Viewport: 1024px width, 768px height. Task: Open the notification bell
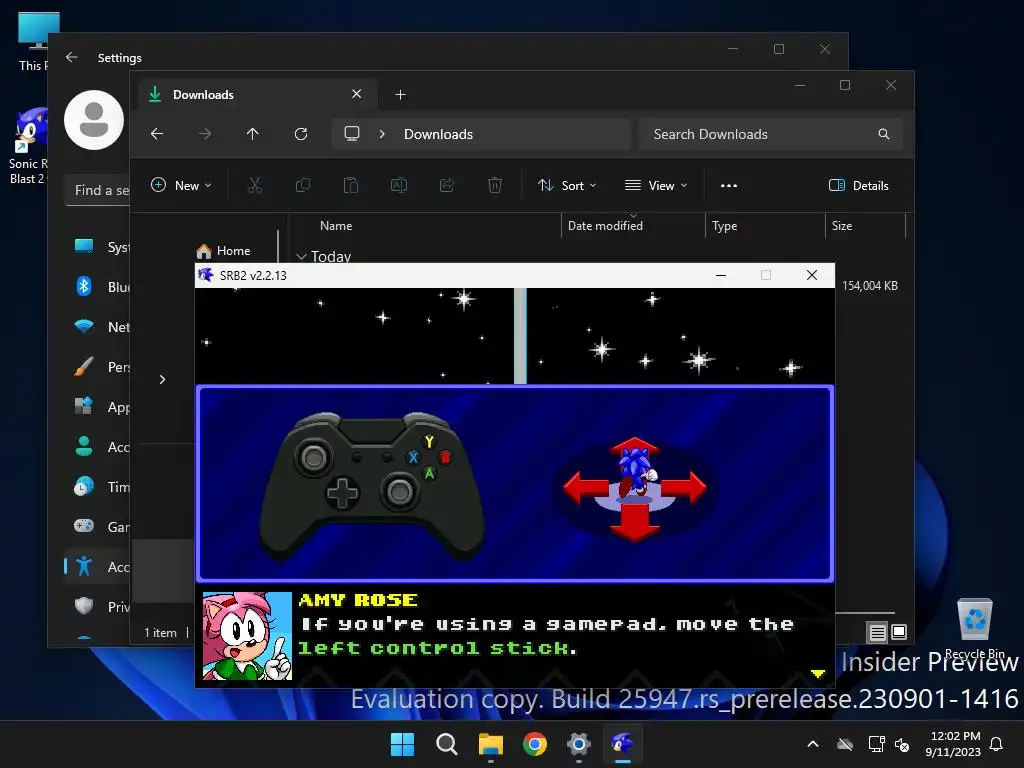click(x=997, y=744)
